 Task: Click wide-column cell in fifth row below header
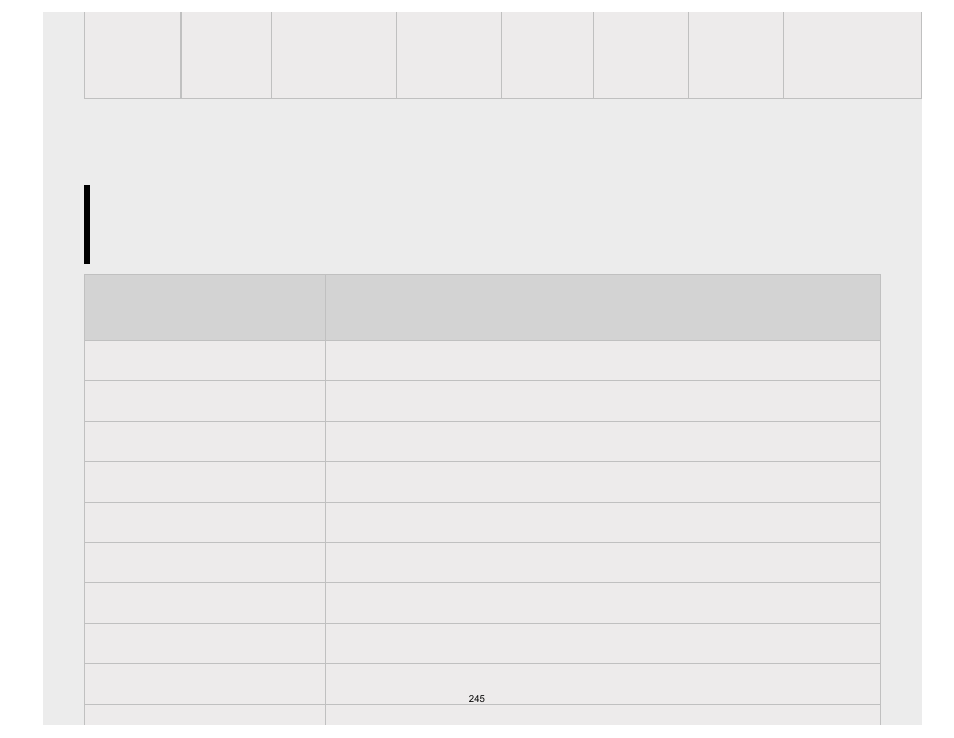point(603,522)
